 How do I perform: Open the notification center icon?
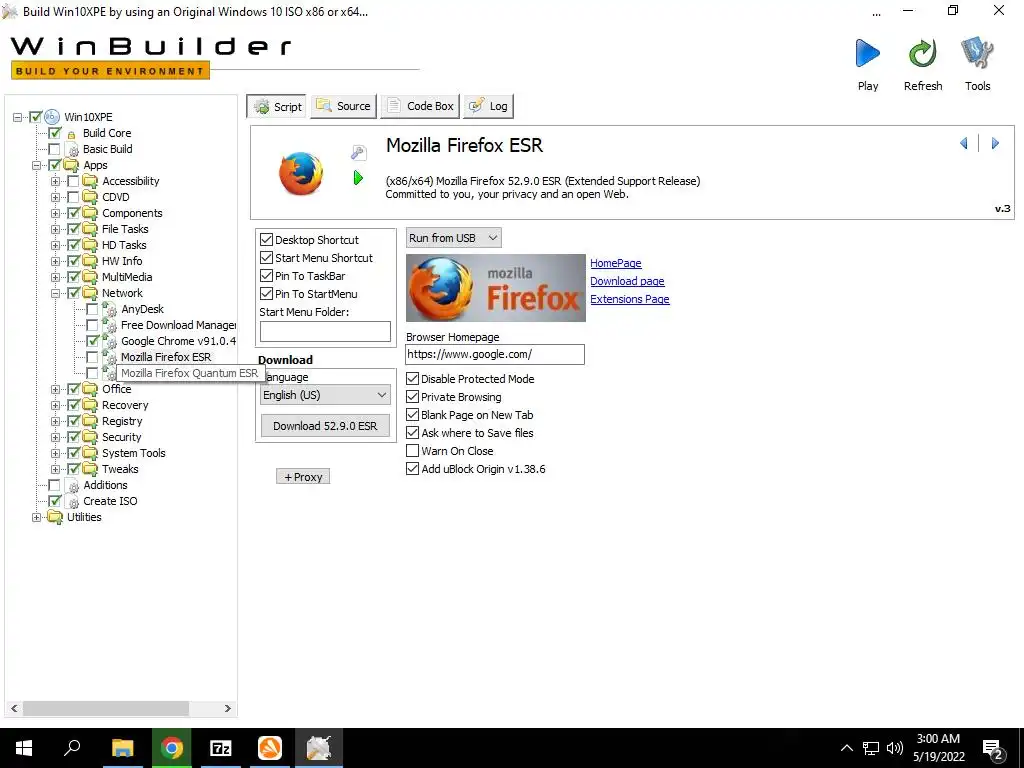(993, 748)
